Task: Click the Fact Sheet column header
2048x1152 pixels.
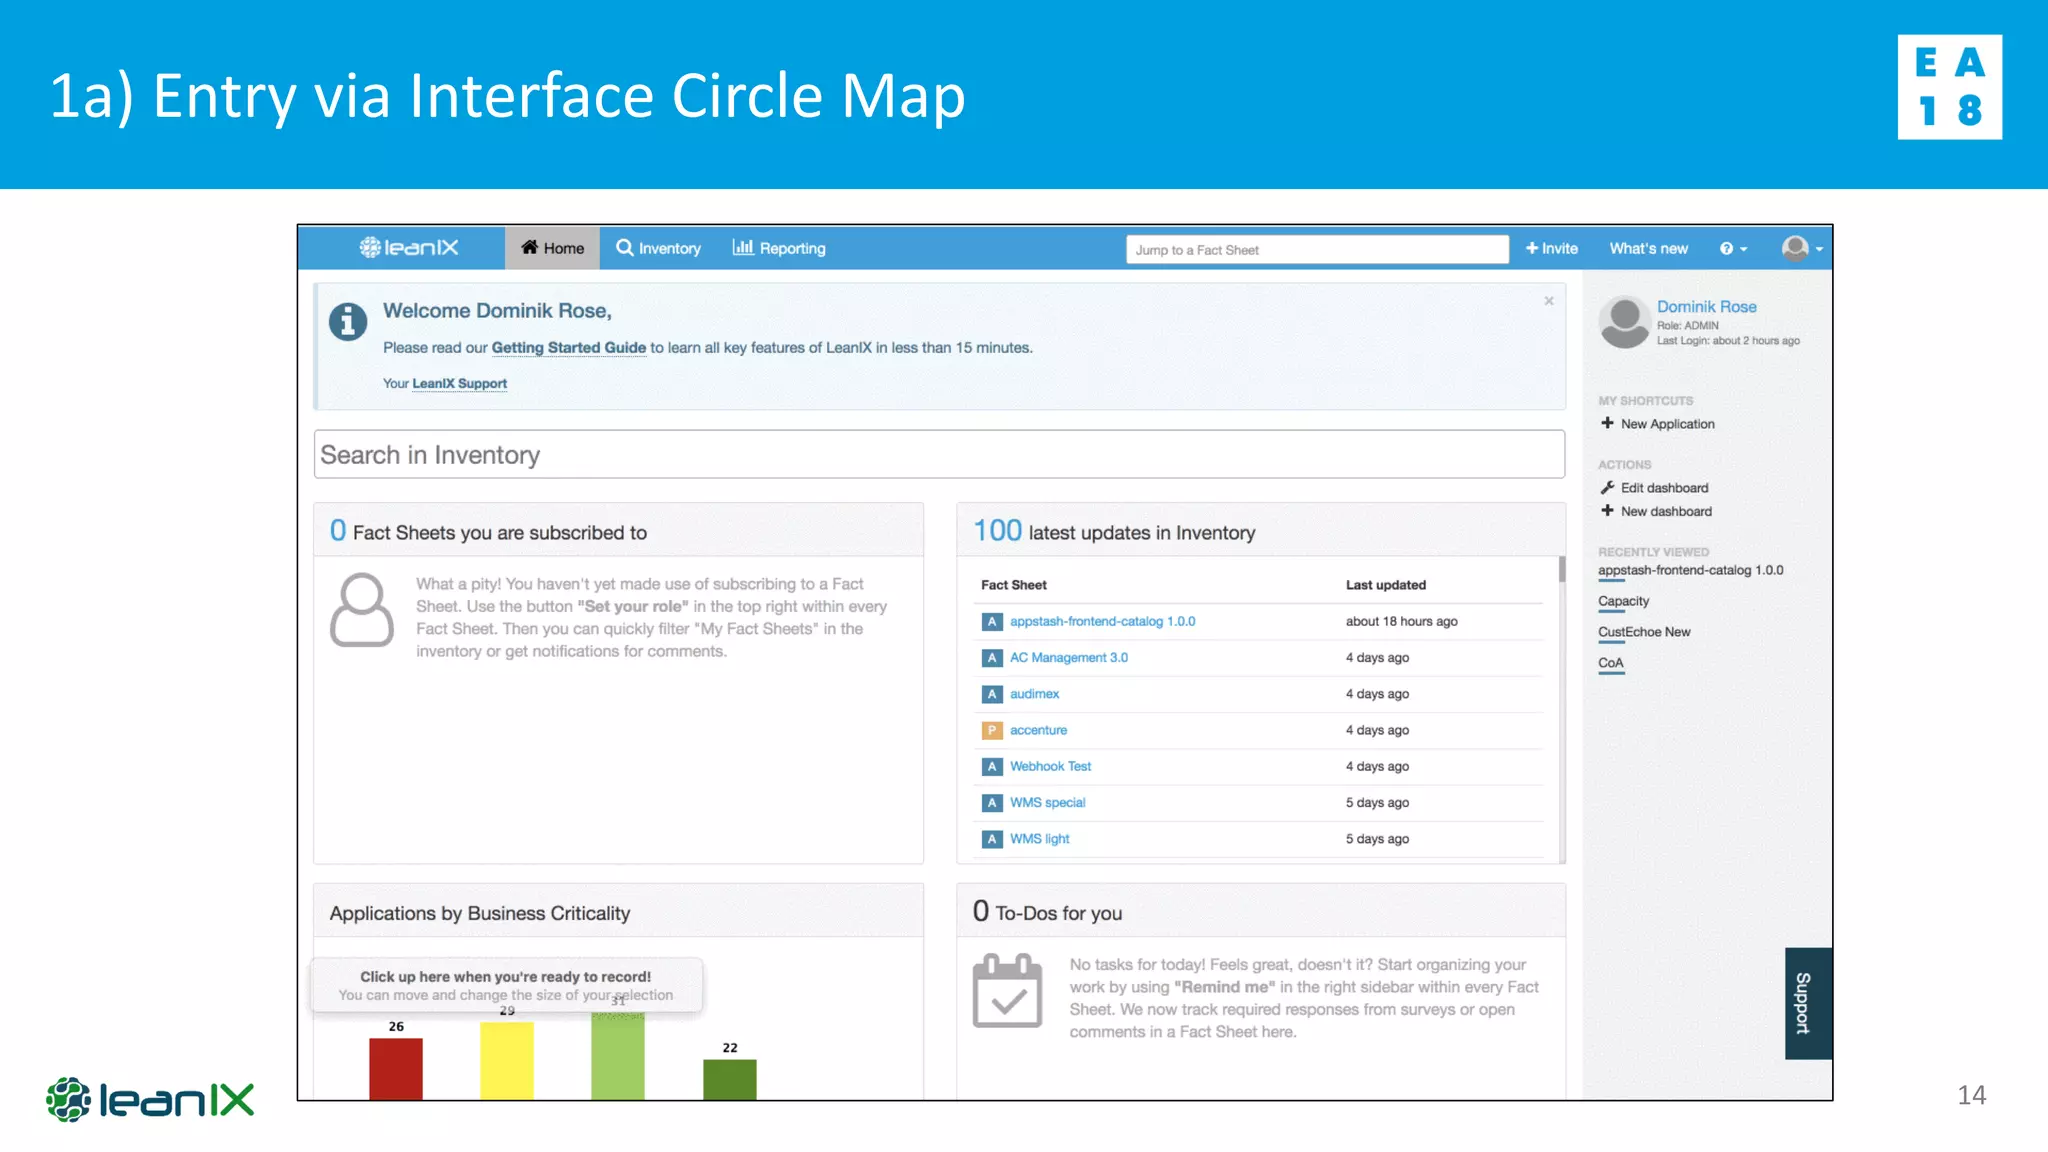Action: [1013, 585]
